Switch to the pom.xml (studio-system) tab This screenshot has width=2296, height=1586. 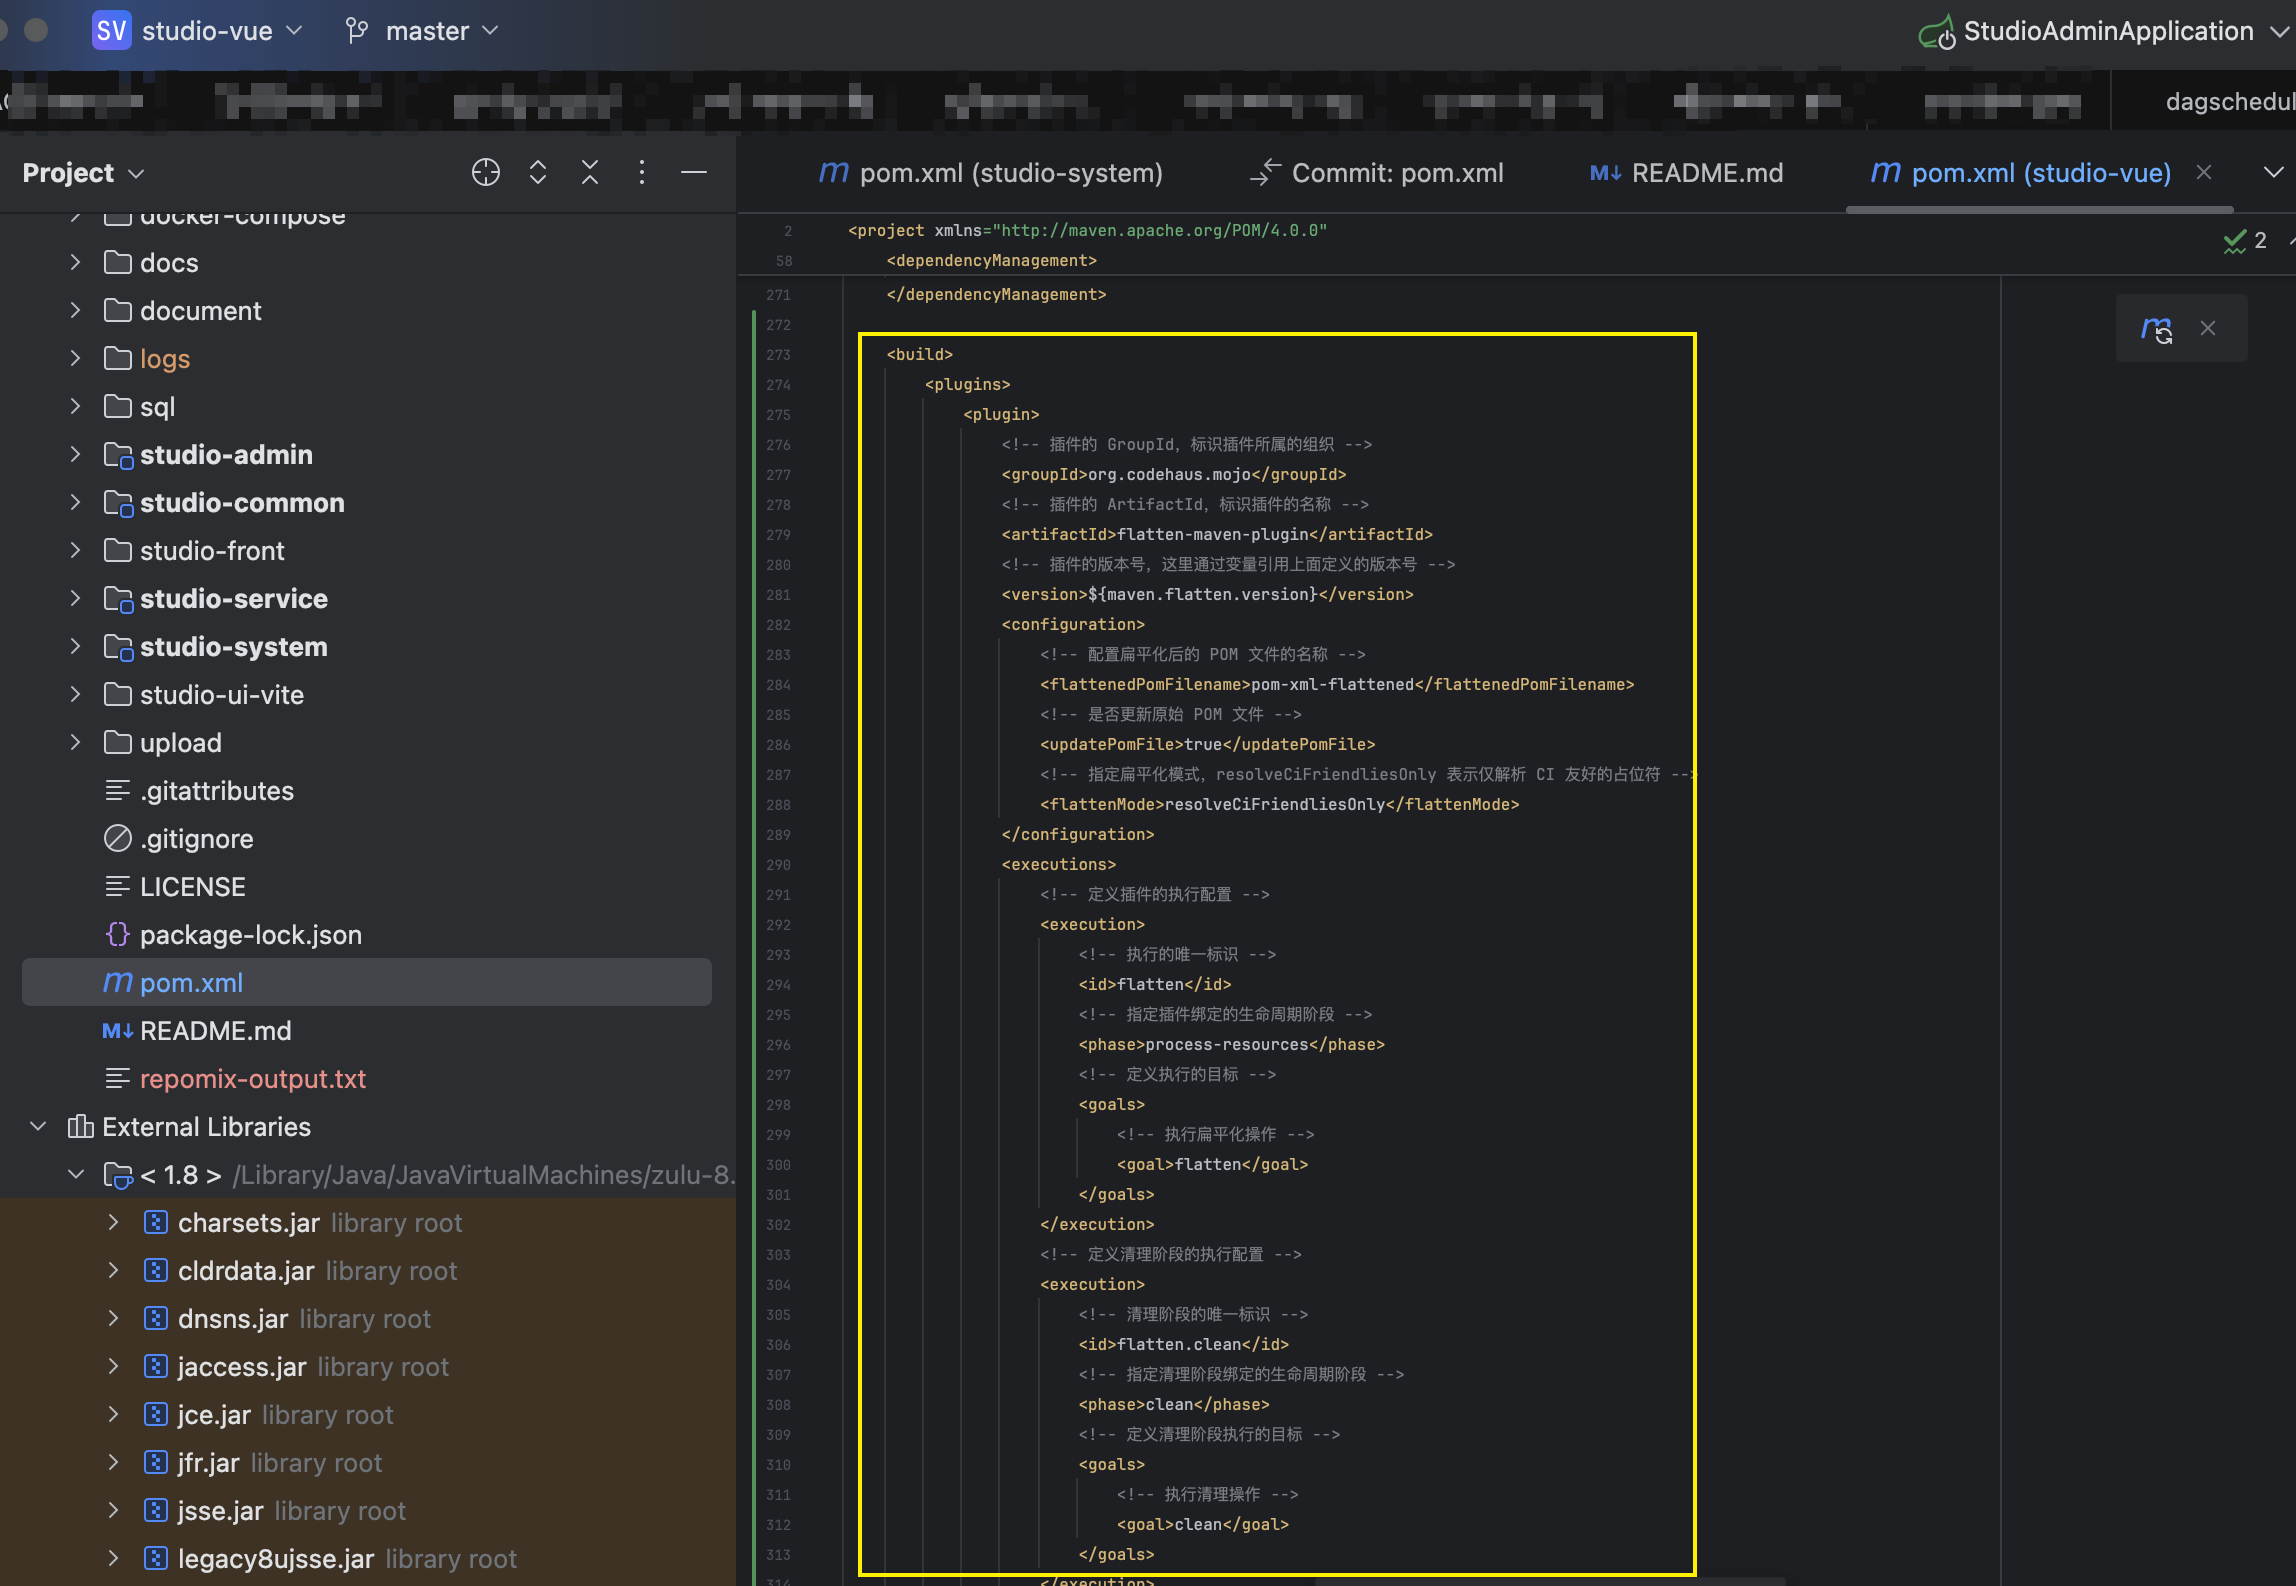[x=991, y=172]
